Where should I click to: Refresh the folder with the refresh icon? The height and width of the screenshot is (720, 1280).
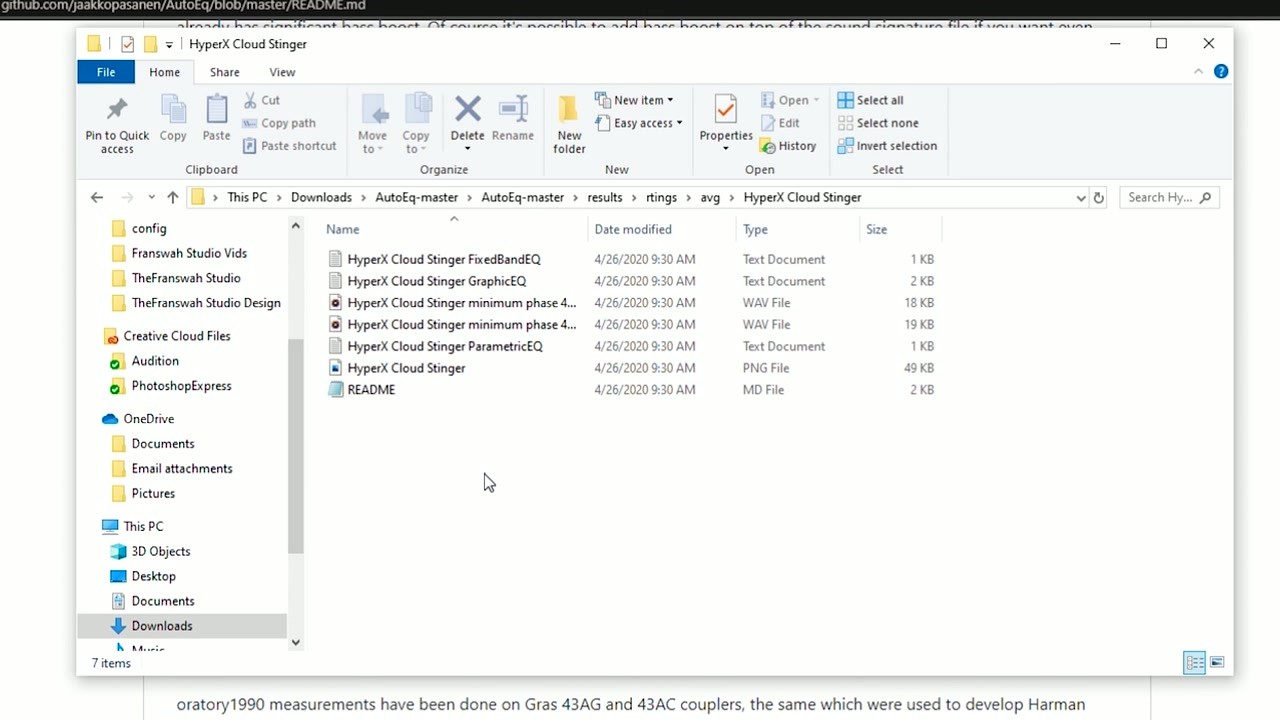[x=1098, y=197]
